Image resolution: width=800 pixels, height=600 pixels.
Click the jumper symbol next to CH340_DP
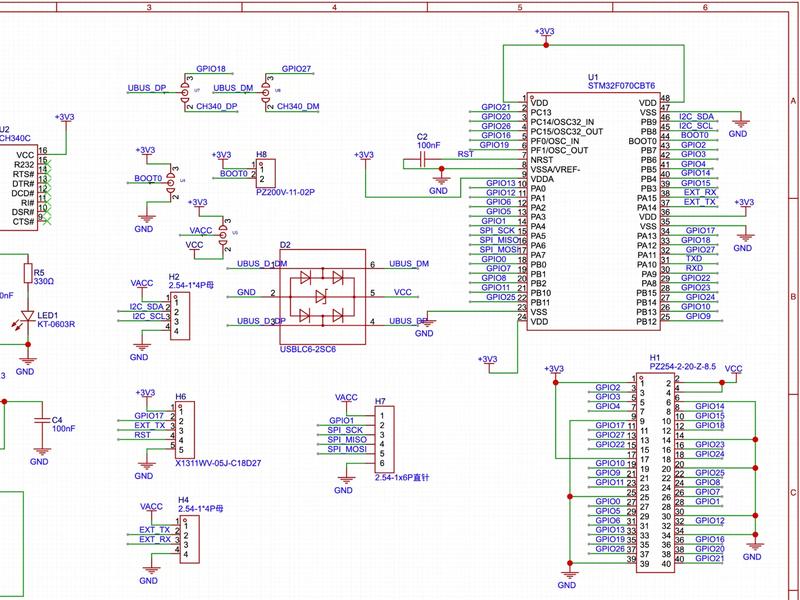[x=185, y=92]
